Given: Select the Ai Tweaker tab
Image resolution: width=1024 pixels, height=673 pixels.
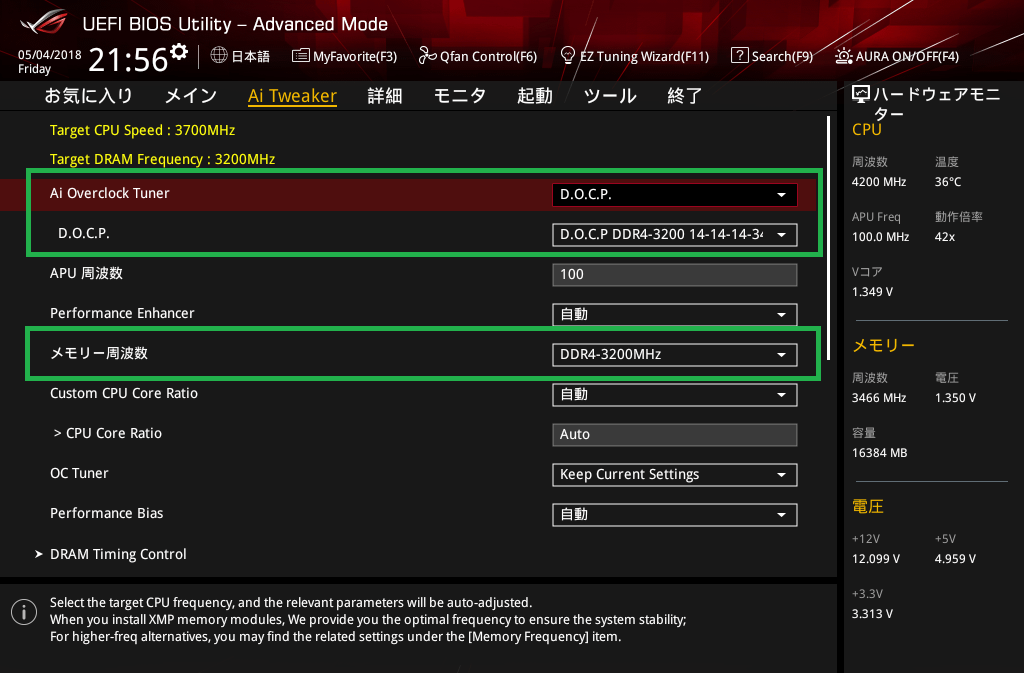Looking at the screenshot, I should pos(292,96).
